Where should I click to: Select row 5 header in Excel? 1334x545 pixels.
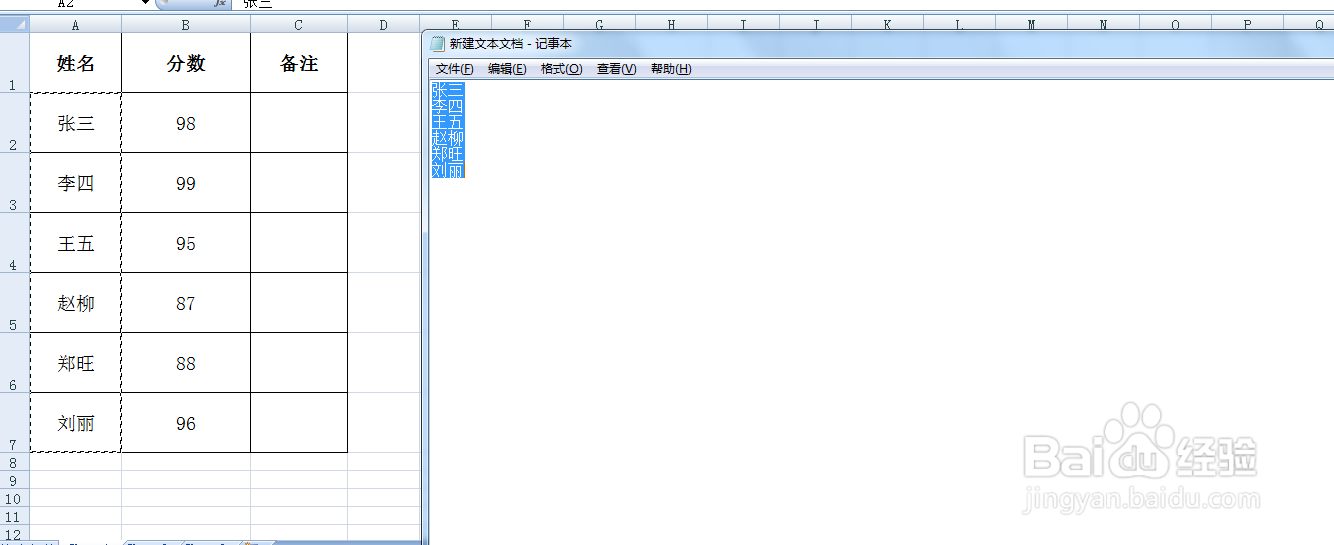15,303
